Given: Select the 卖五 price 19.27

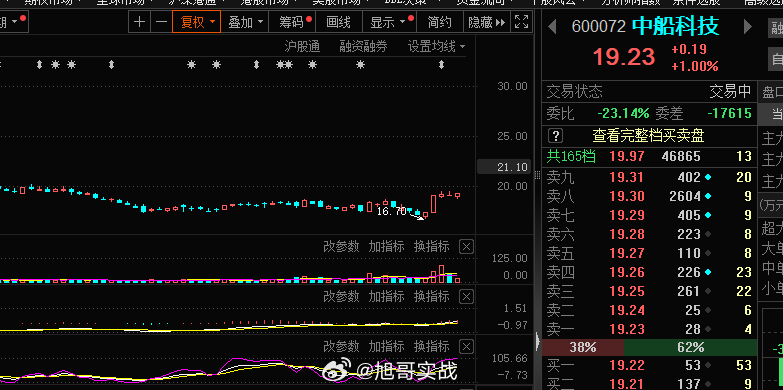Looking at the screenshot, I should point(627,253).
